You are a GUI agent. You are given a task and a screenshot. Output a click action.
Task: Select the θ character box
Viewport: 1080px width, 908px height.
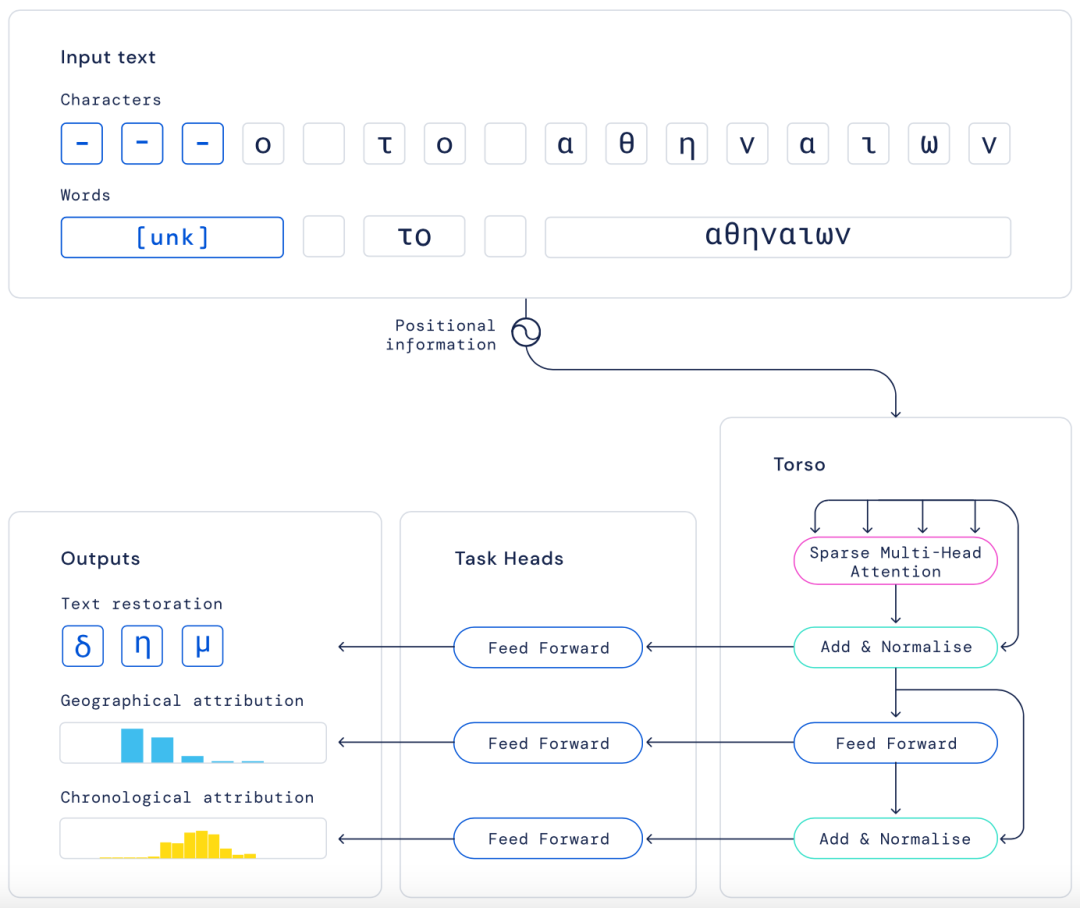tap(626, 144)
